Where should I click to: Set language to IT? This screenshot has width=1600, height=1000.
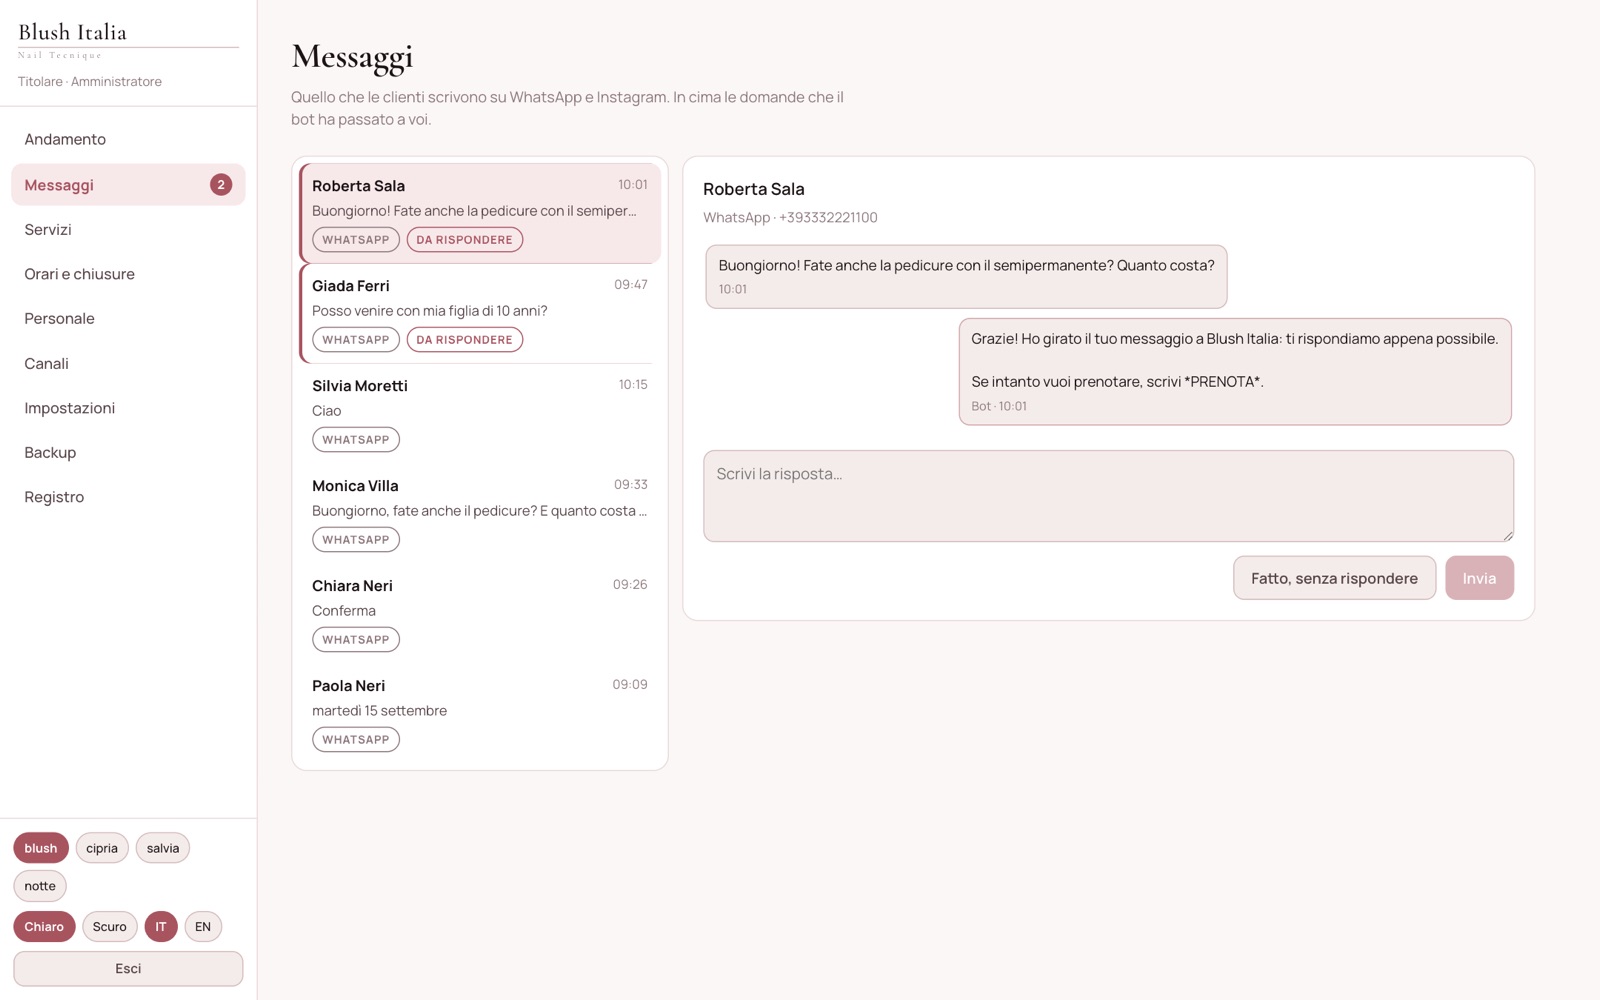point(161,927)
